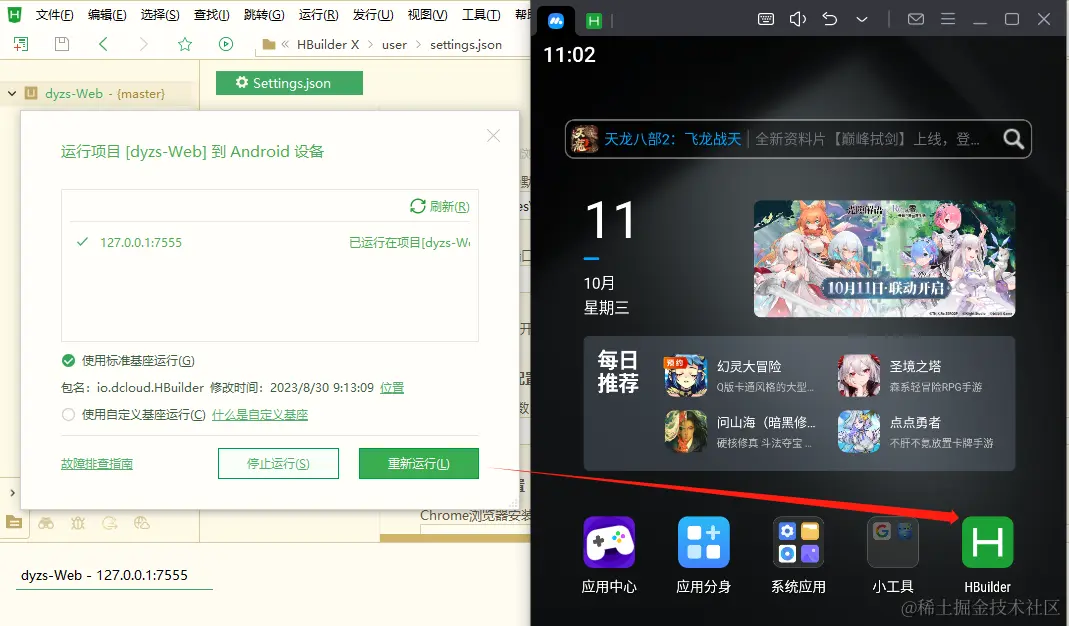Open the 查找(I) menu

tap(211, 14)
